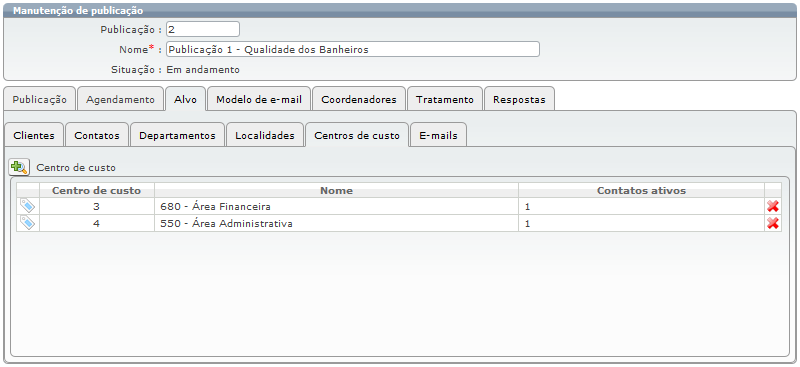Viewport: 800px width, 367px height.
Task: Click tag icon for 680 - Área Financeira row
Action: (x=28, y=206)
